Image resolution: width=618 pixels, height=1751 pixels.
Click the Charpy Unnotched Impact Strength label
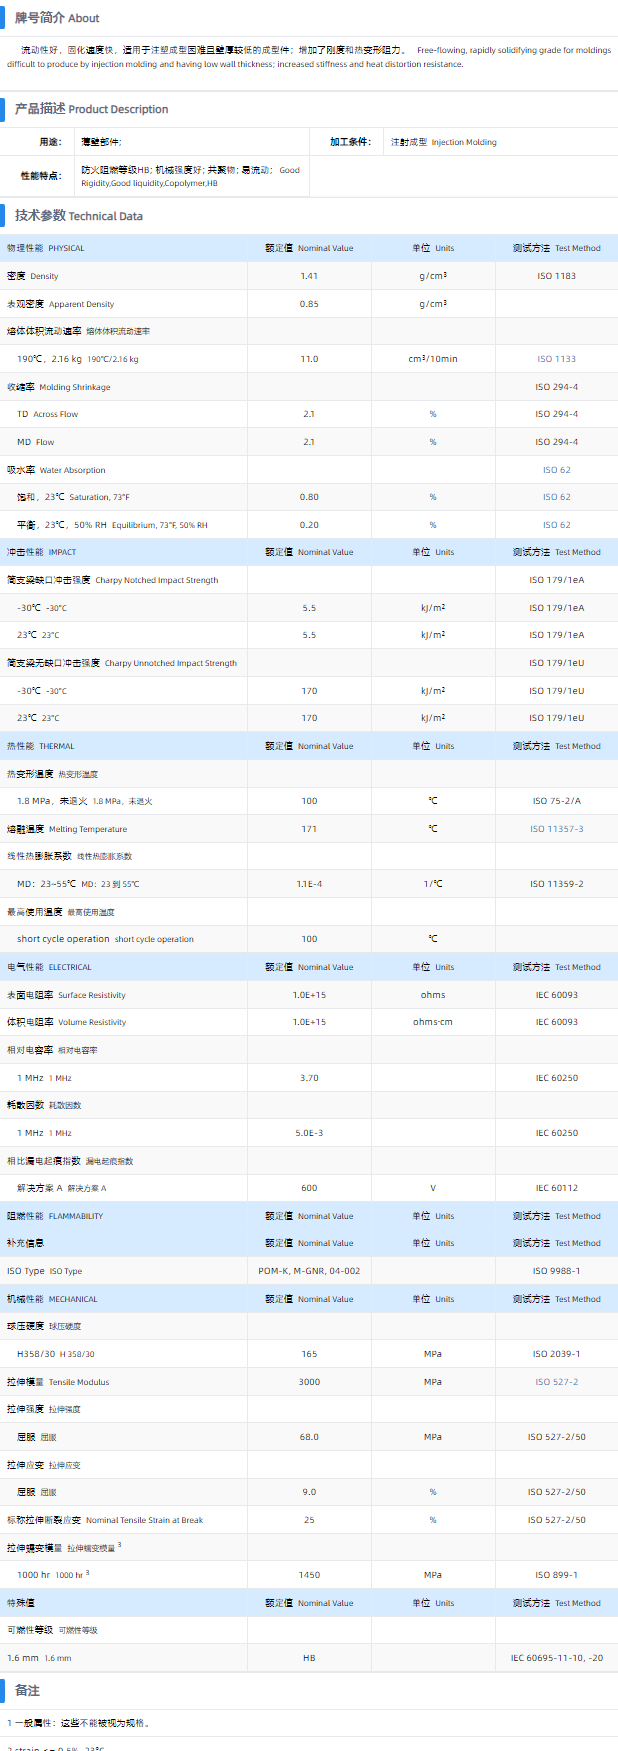122,663
